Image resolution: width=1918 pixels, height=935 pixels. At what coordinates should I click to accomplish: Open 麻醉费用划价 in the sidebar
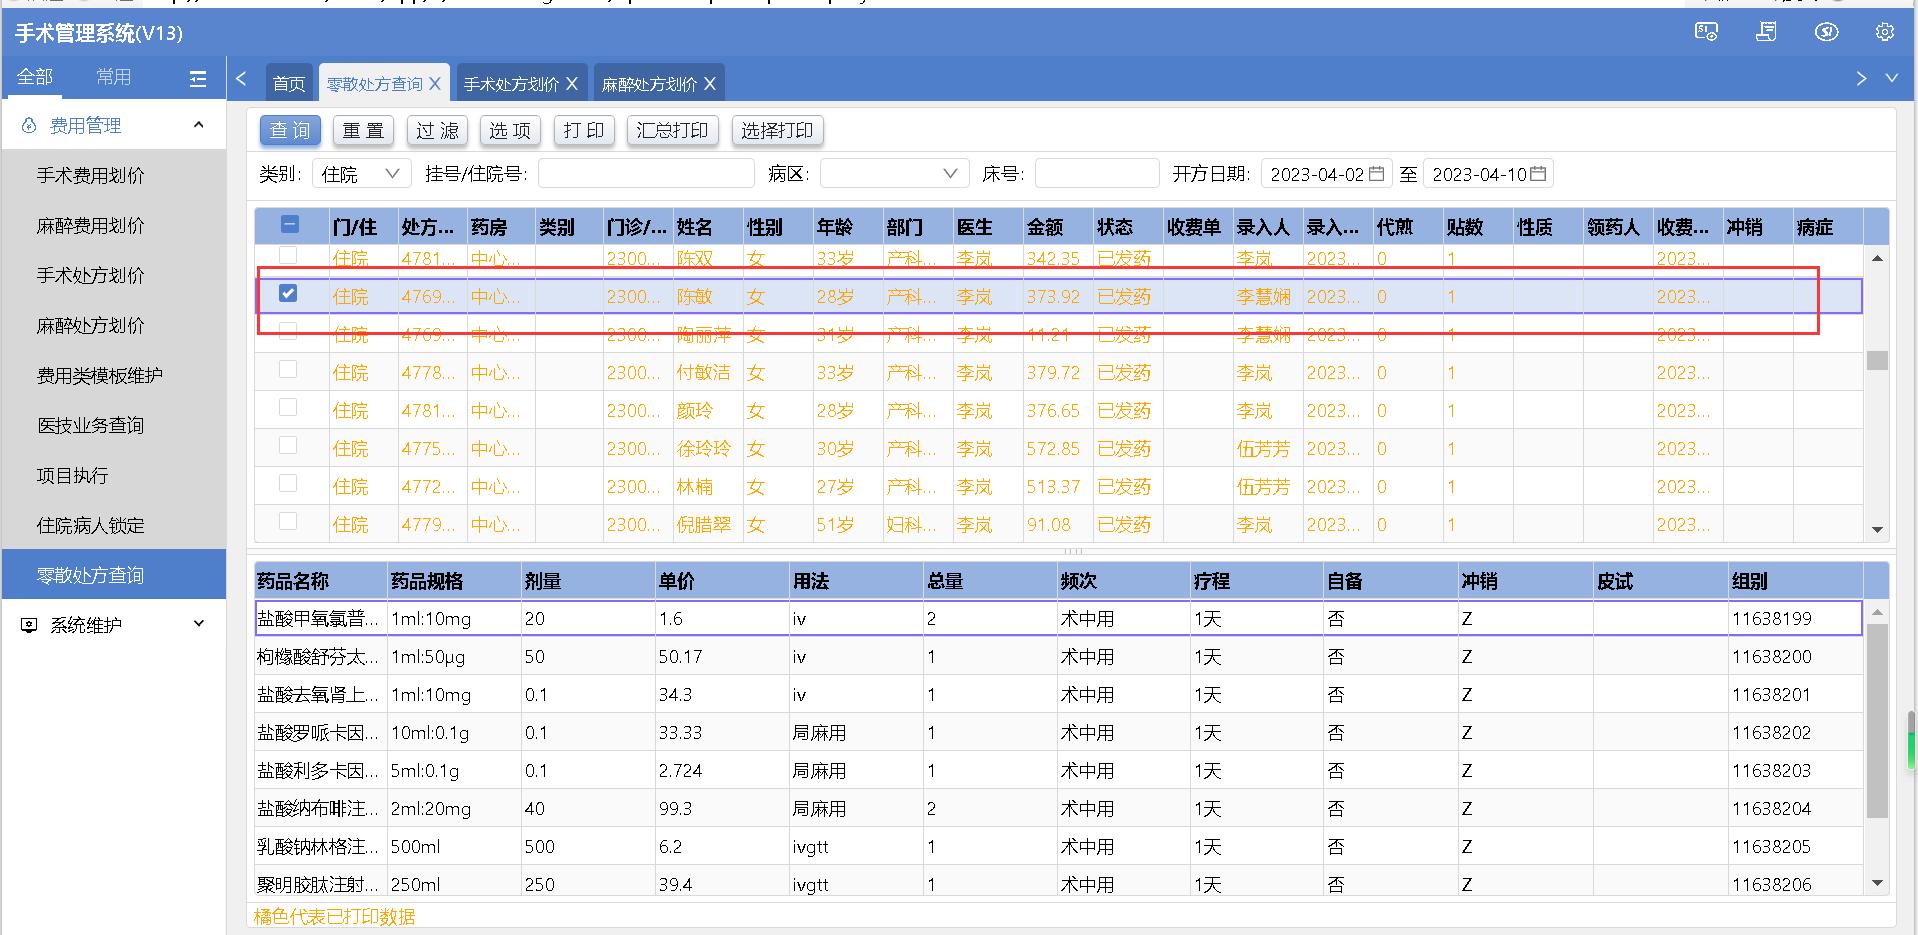[114, 225]
